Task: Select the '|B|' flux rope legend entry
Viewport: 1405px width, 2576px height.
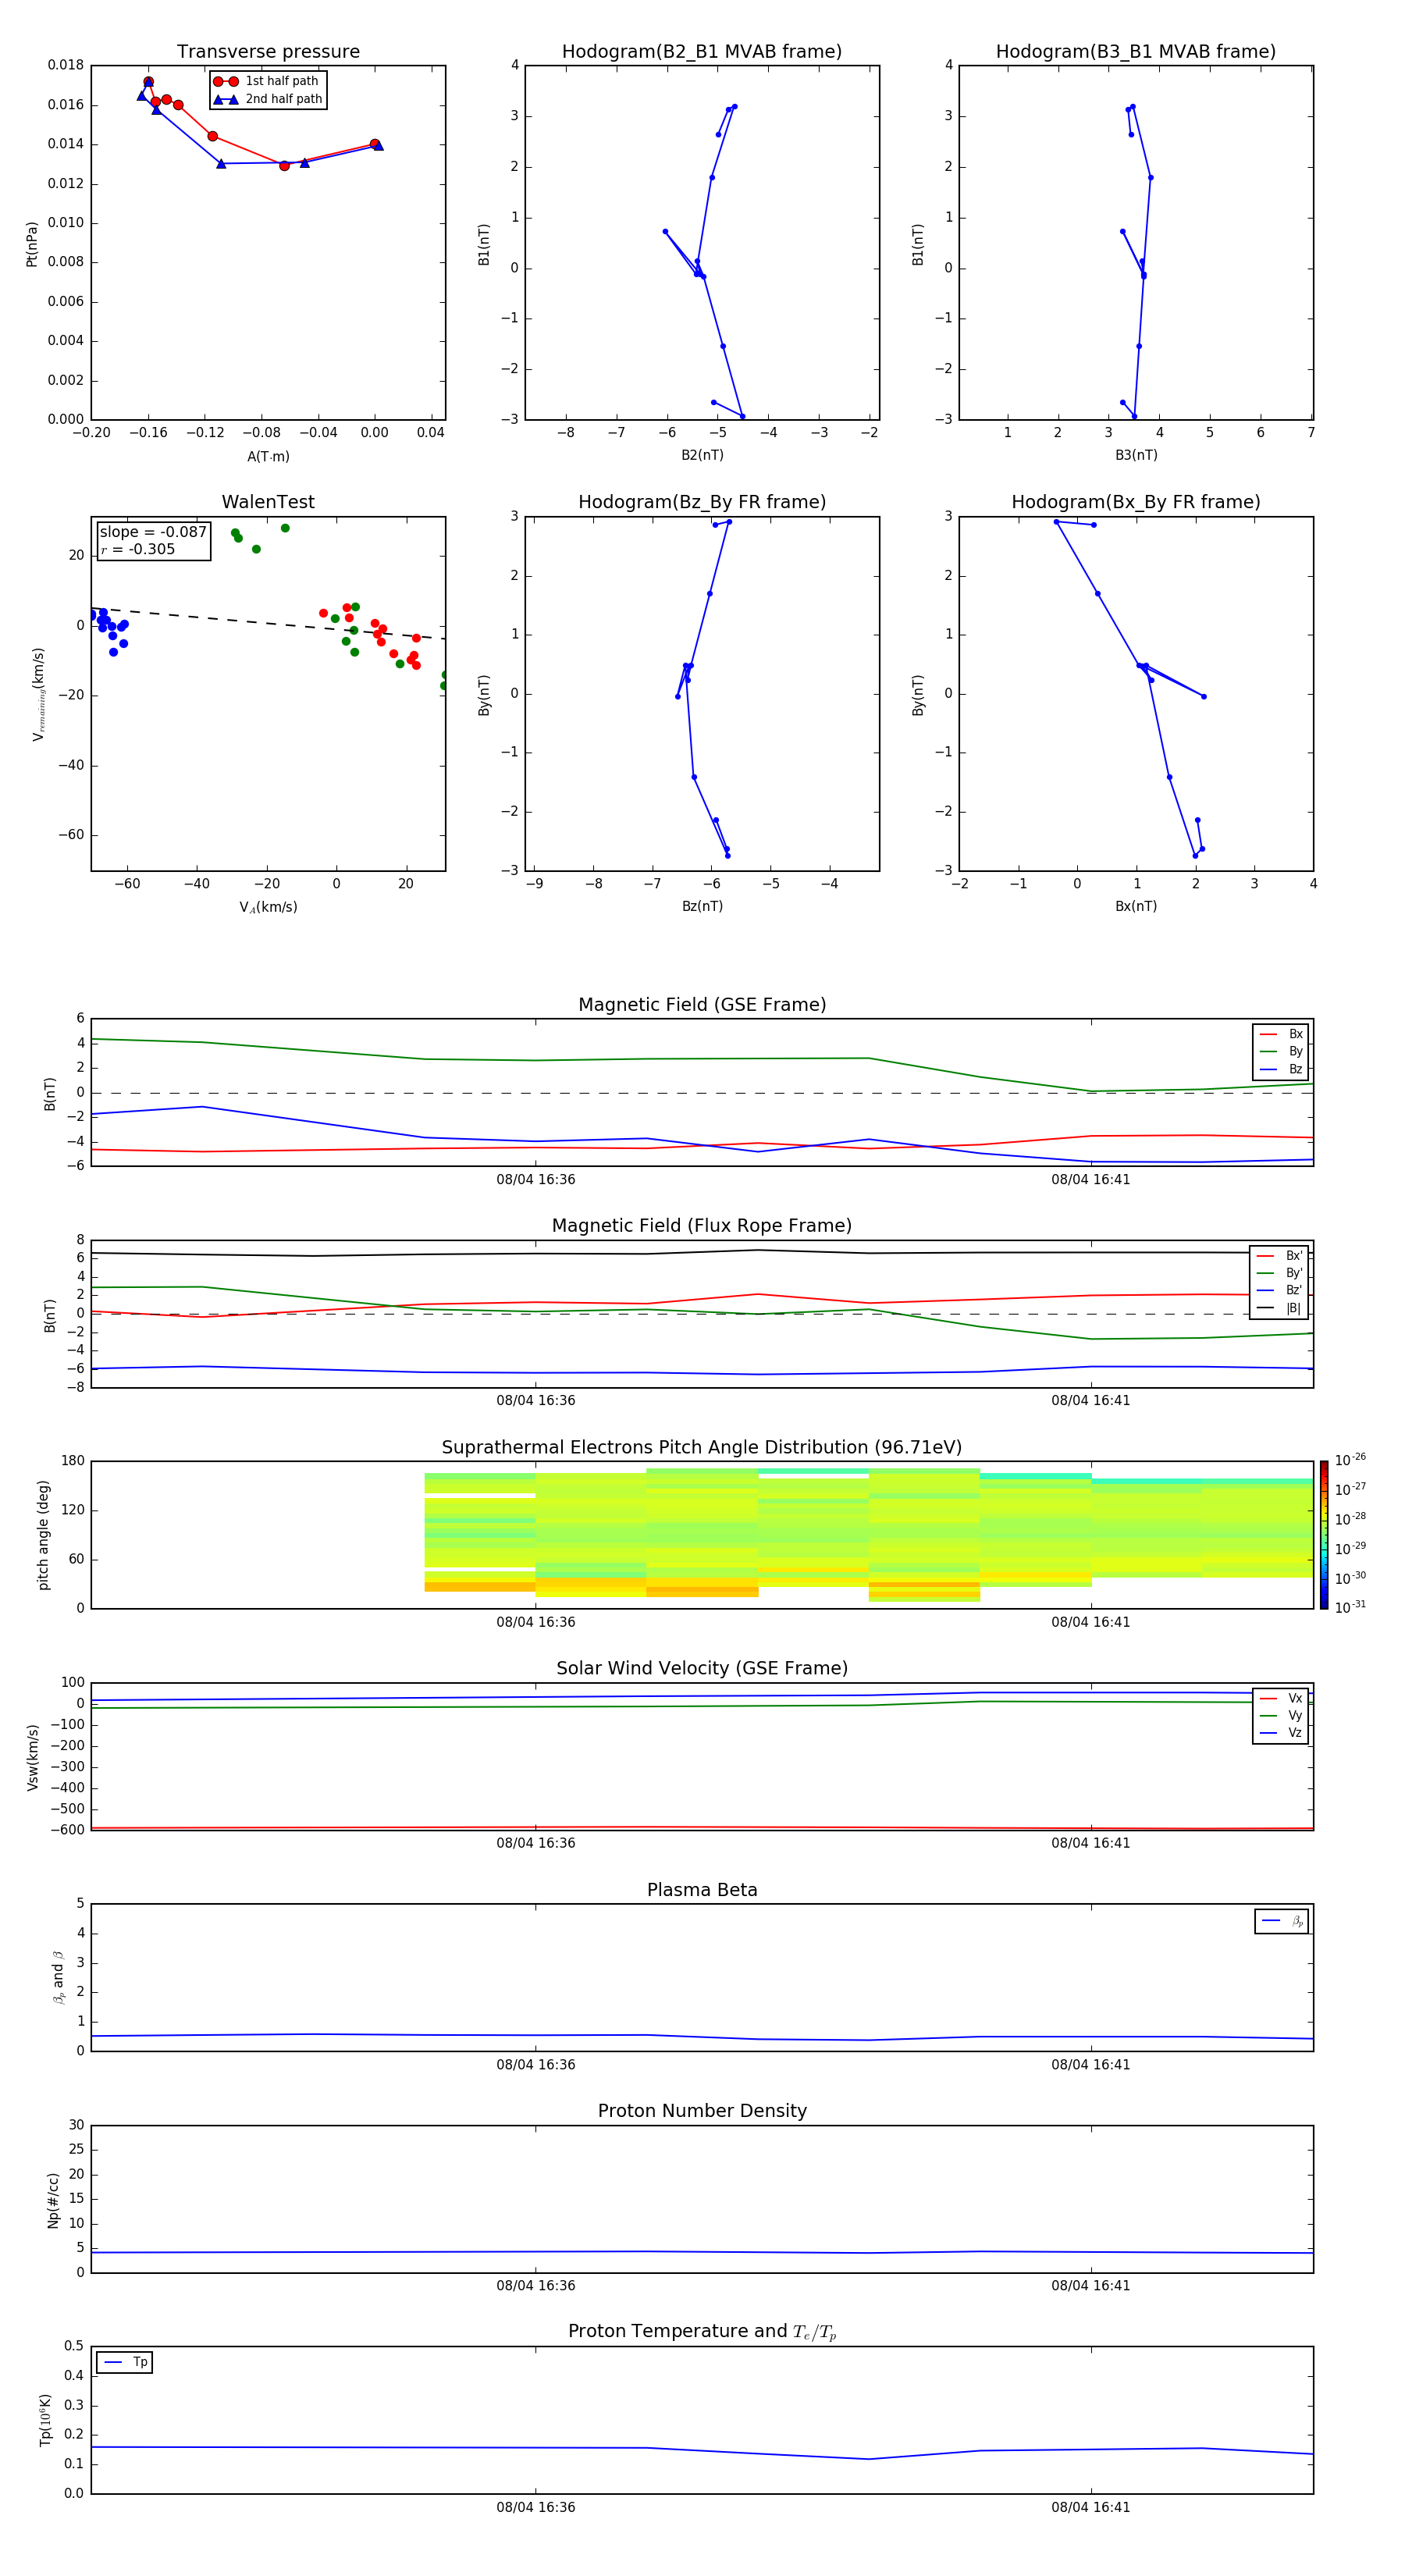Action: coord(1280,1308)
